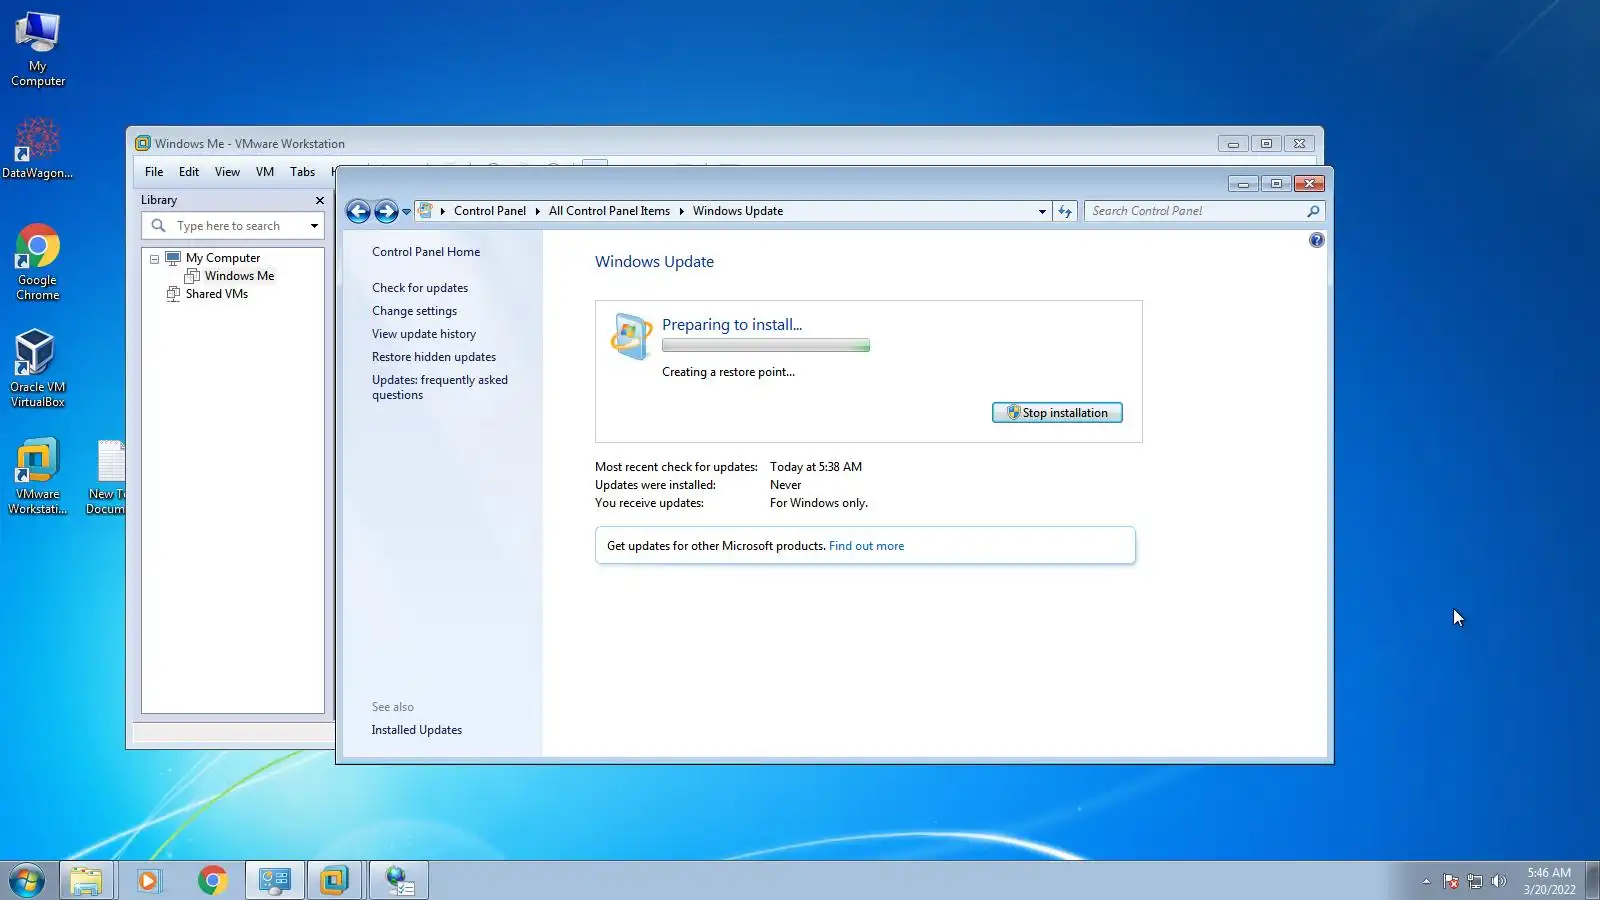Screen dimensions: 1600x900
Task: Click the magnifier icon in Search Control Panel
Action: pyautogui.click(x=1313, y=211)
